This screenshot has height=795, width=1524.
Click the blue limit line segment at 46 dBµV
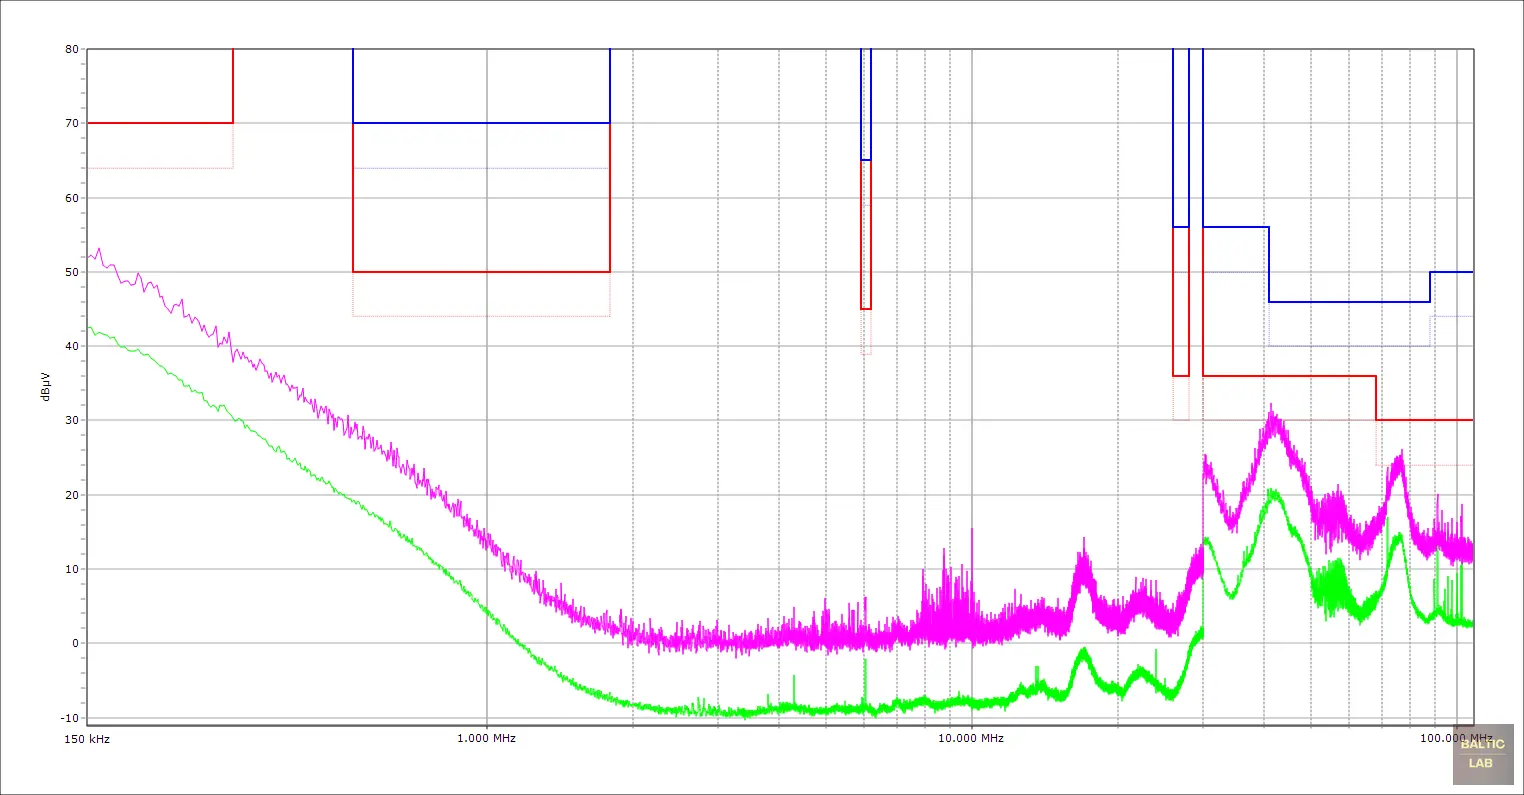click(1349, 302)
